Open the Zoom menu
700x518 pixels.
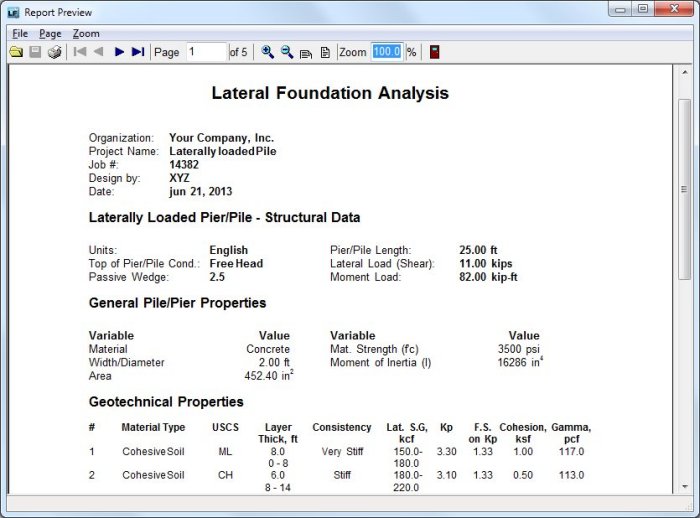click(x=86, y=33)
